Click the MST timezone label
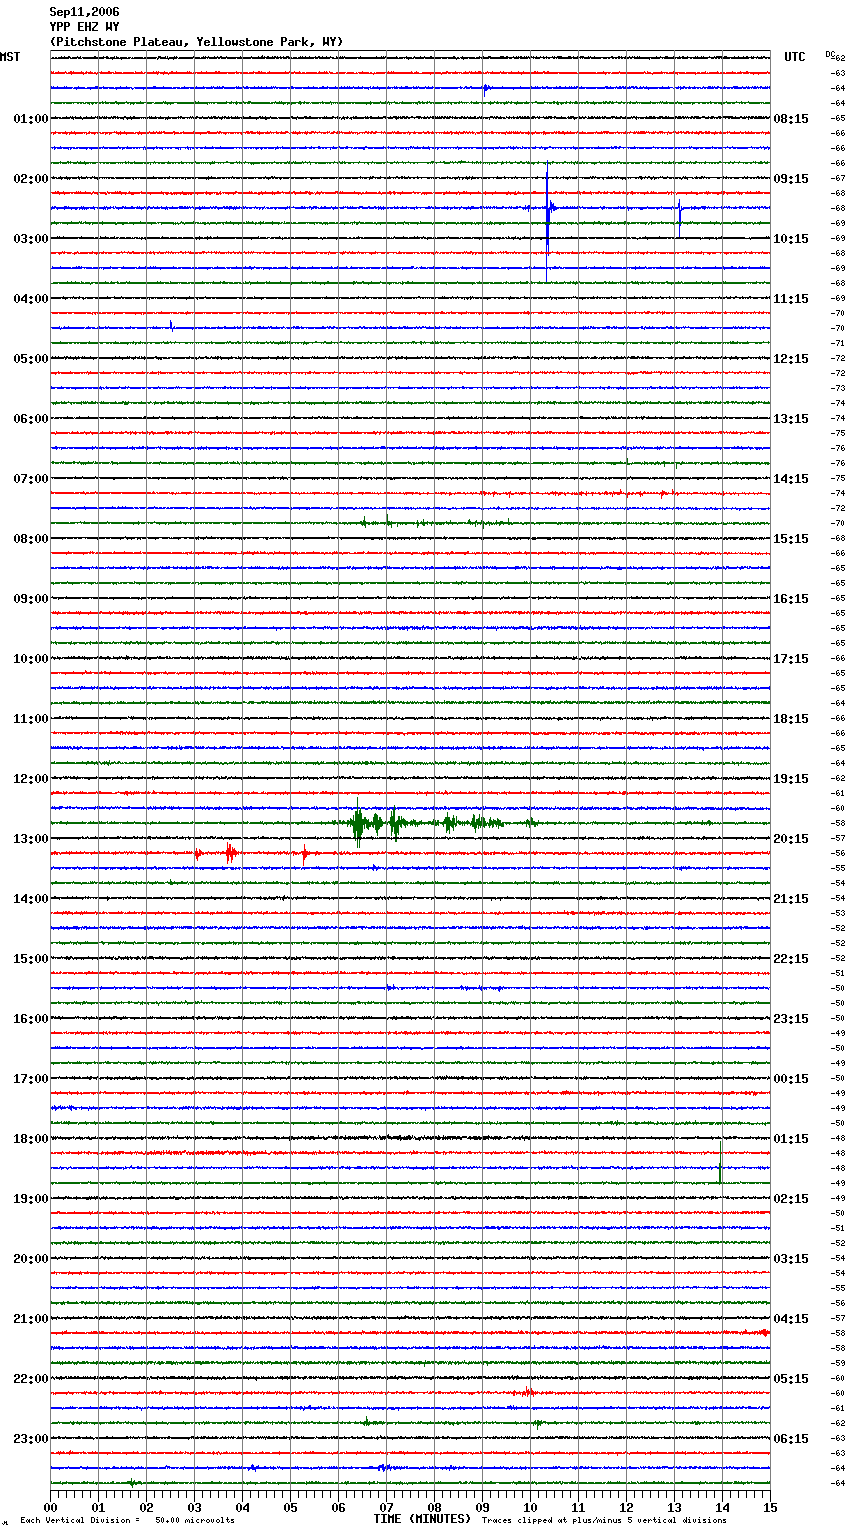This screenshot has width=850, height=1534. (x=10, y=57)
